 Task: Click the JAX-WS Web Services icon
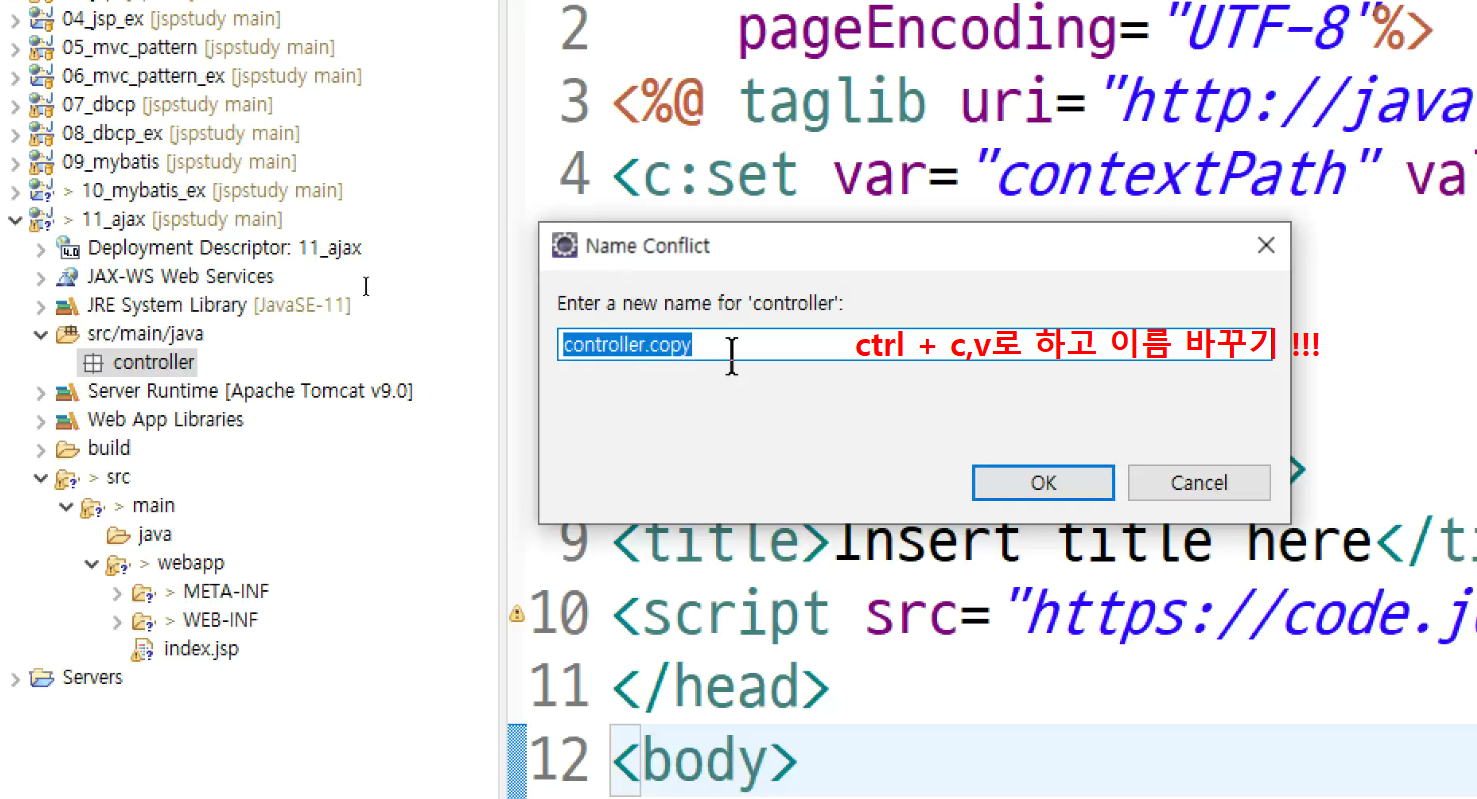[x=67, y=277]
